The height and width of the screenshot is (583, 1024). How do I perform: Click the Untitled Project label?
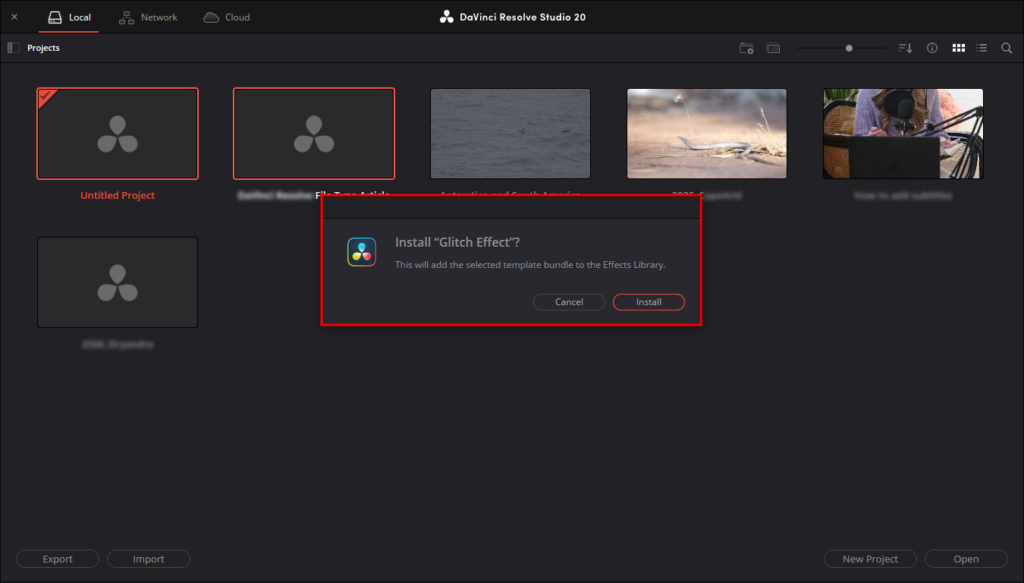tap(118, 195)
